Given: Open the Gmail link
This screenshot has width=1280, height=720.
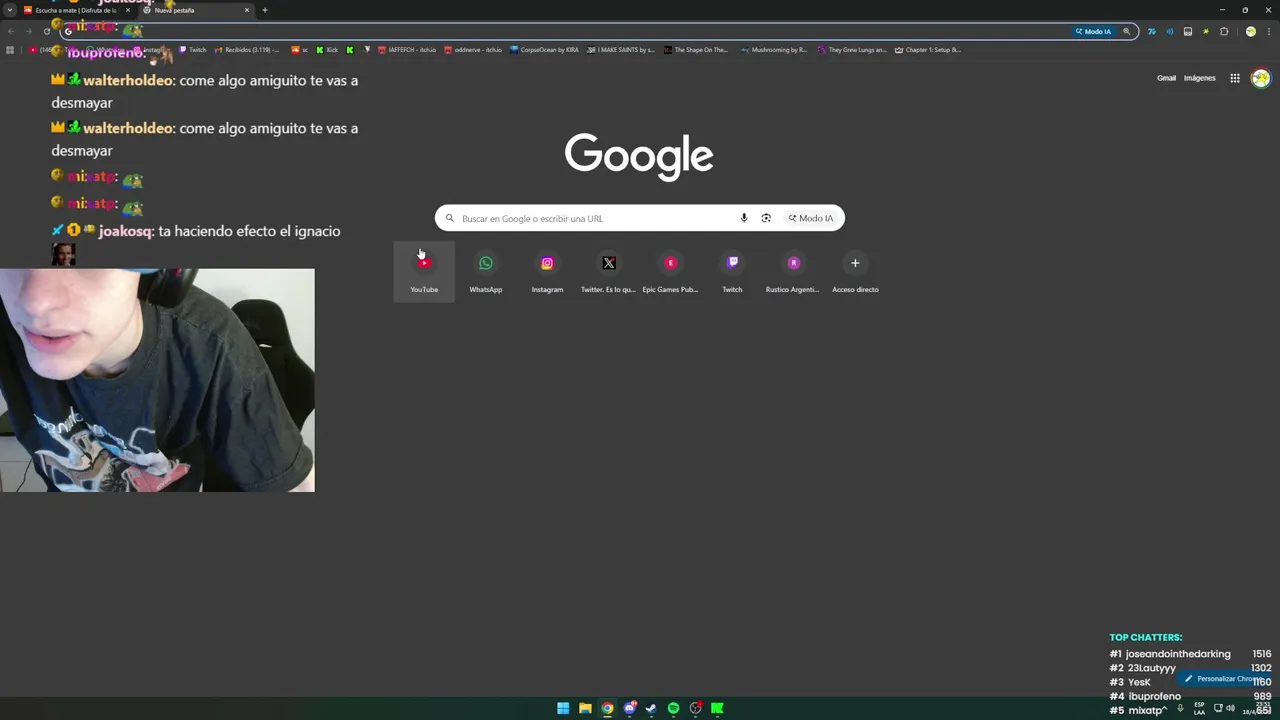Looking at the screenshot, I should 1166,78.
